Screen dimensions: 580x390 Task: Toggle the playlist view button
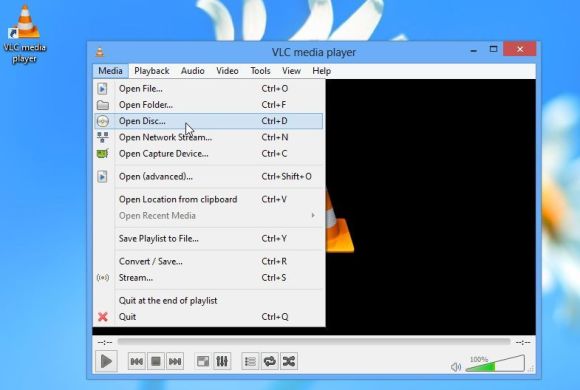pos(250,361)
